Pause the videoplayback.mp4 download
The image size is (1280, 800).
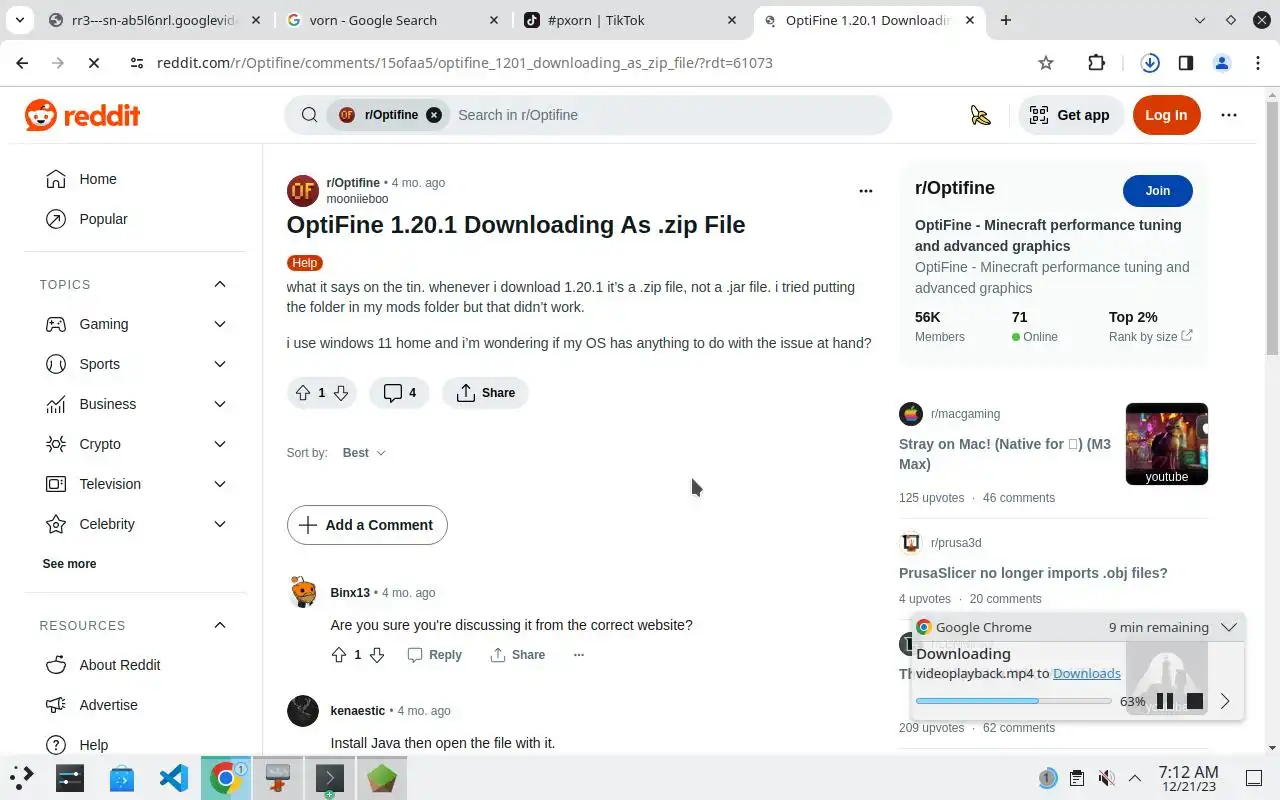point(1165,701)
